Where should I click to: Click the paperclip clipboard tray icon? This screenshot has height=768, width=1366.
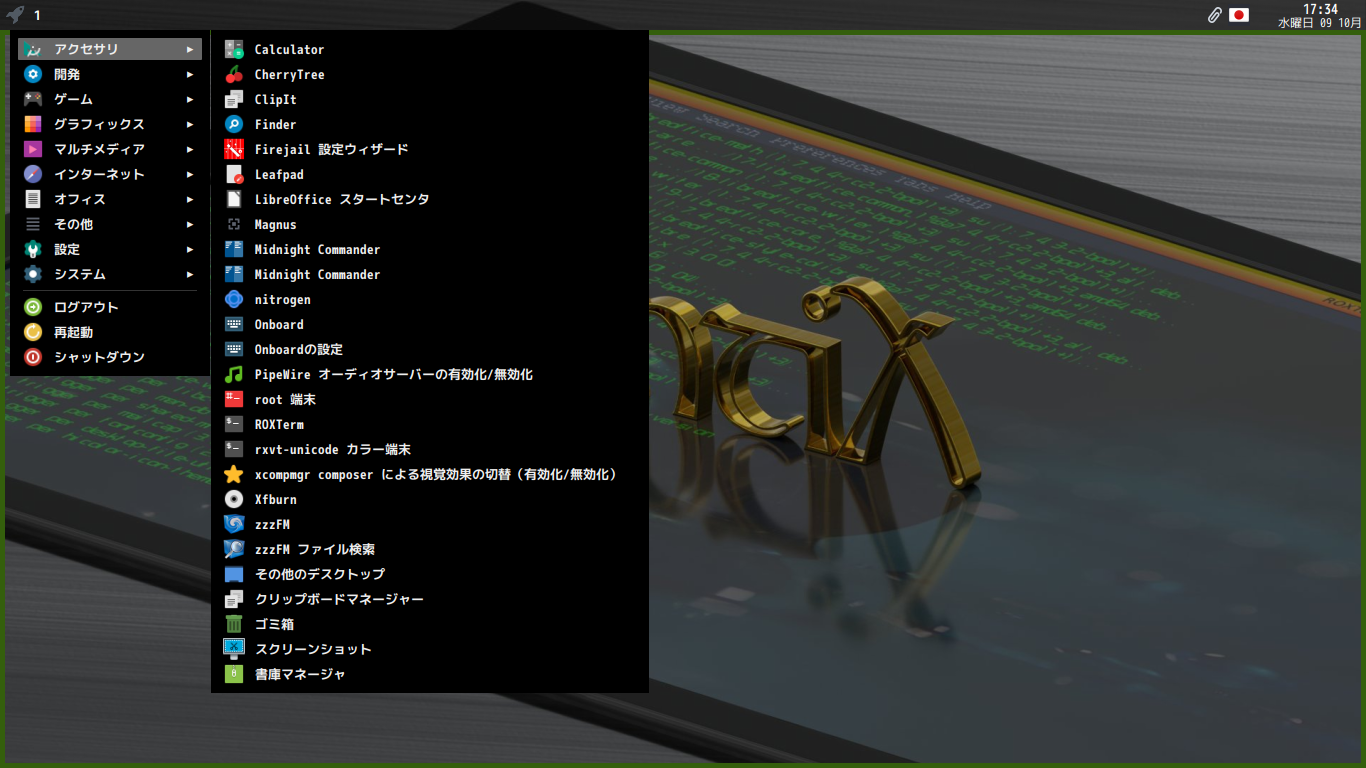1215,15
